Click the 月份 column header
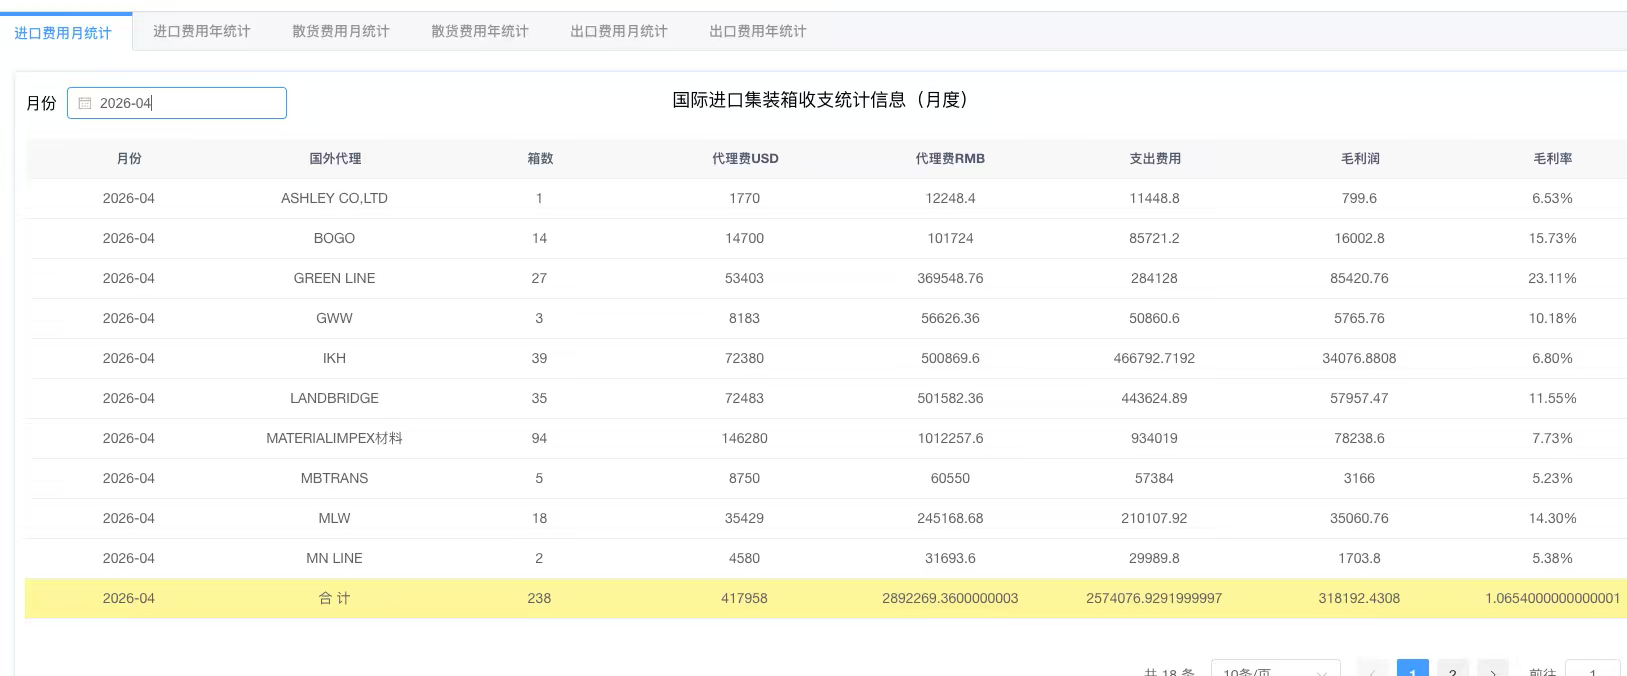Viewport: 1627px width, 676px height. [x=129, y=159]
